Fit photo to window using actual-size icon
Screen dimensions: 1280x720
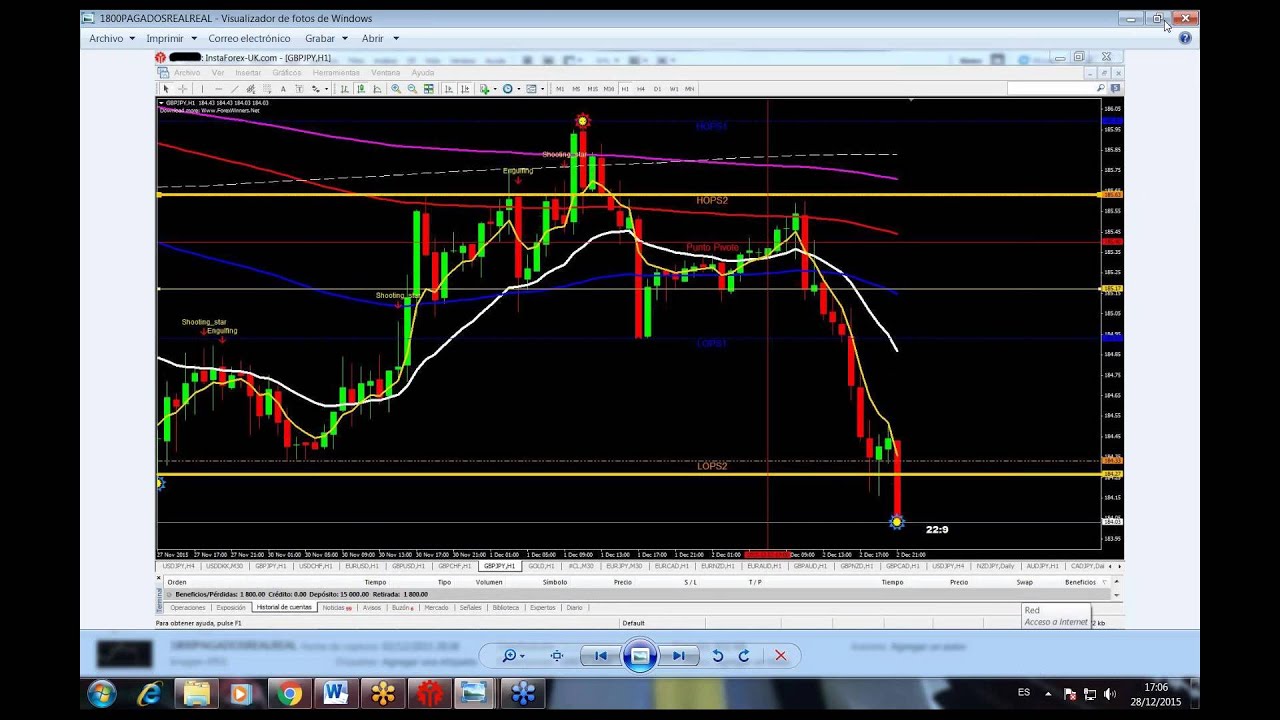pos(557,656)
